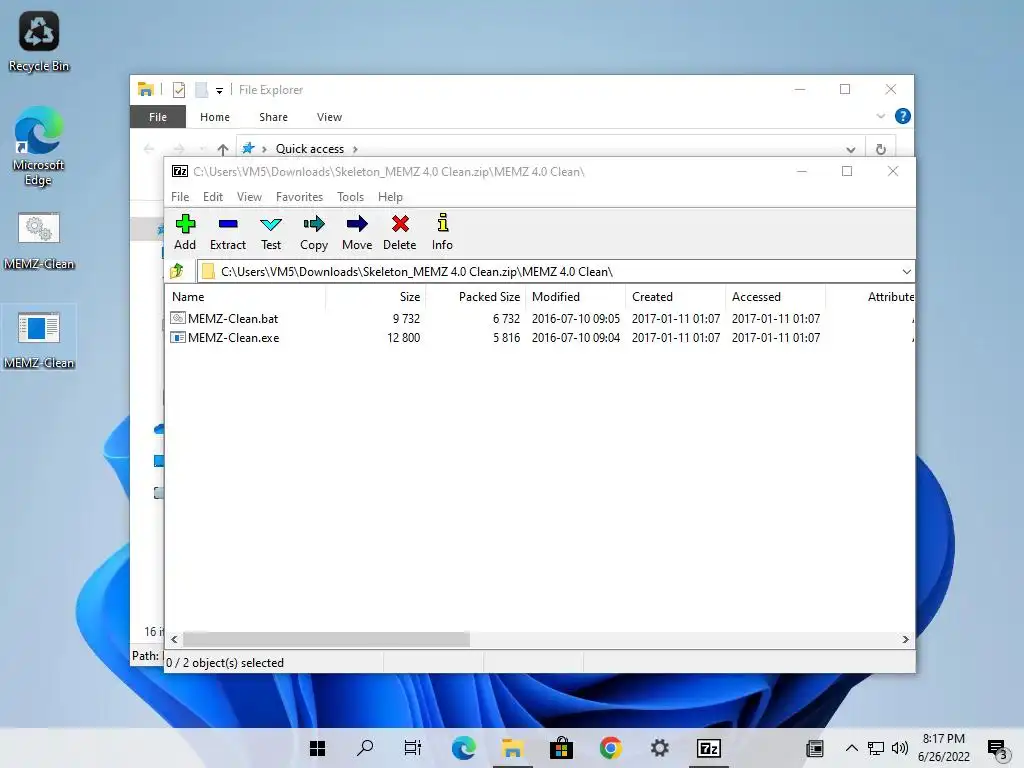This screenshot has width=1024, height=768.
Task: Show hidden system tray icons
Action: [852, 748]
